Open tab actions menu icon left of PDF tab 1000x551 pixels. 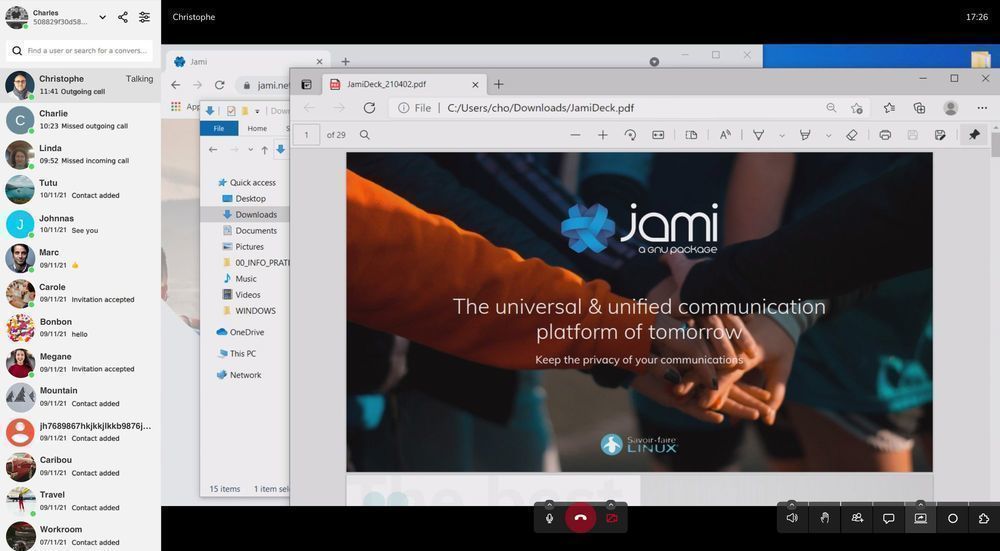tap(306, 84)
